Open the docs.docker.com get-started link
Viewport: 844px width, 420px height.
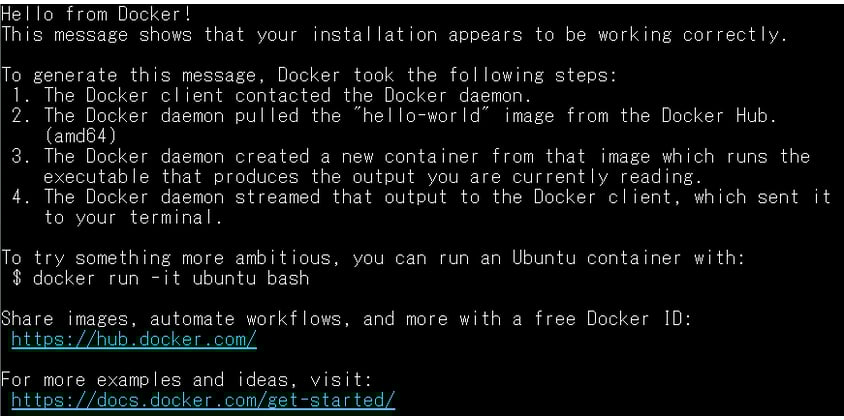[x=203, y=401]
